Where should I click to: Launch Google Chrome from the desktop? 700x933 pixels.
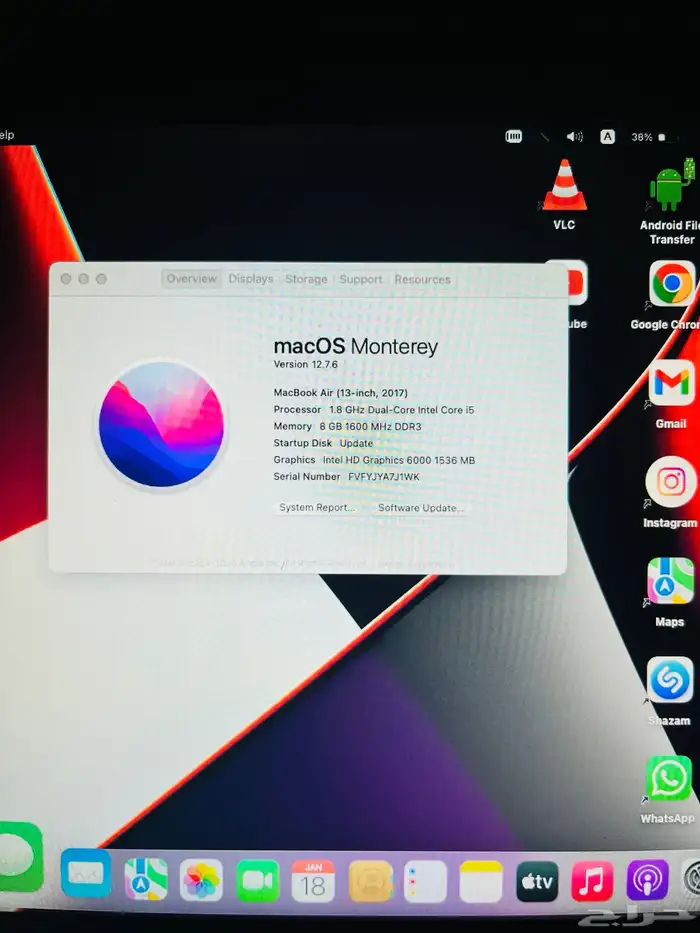tap(672, 285)
